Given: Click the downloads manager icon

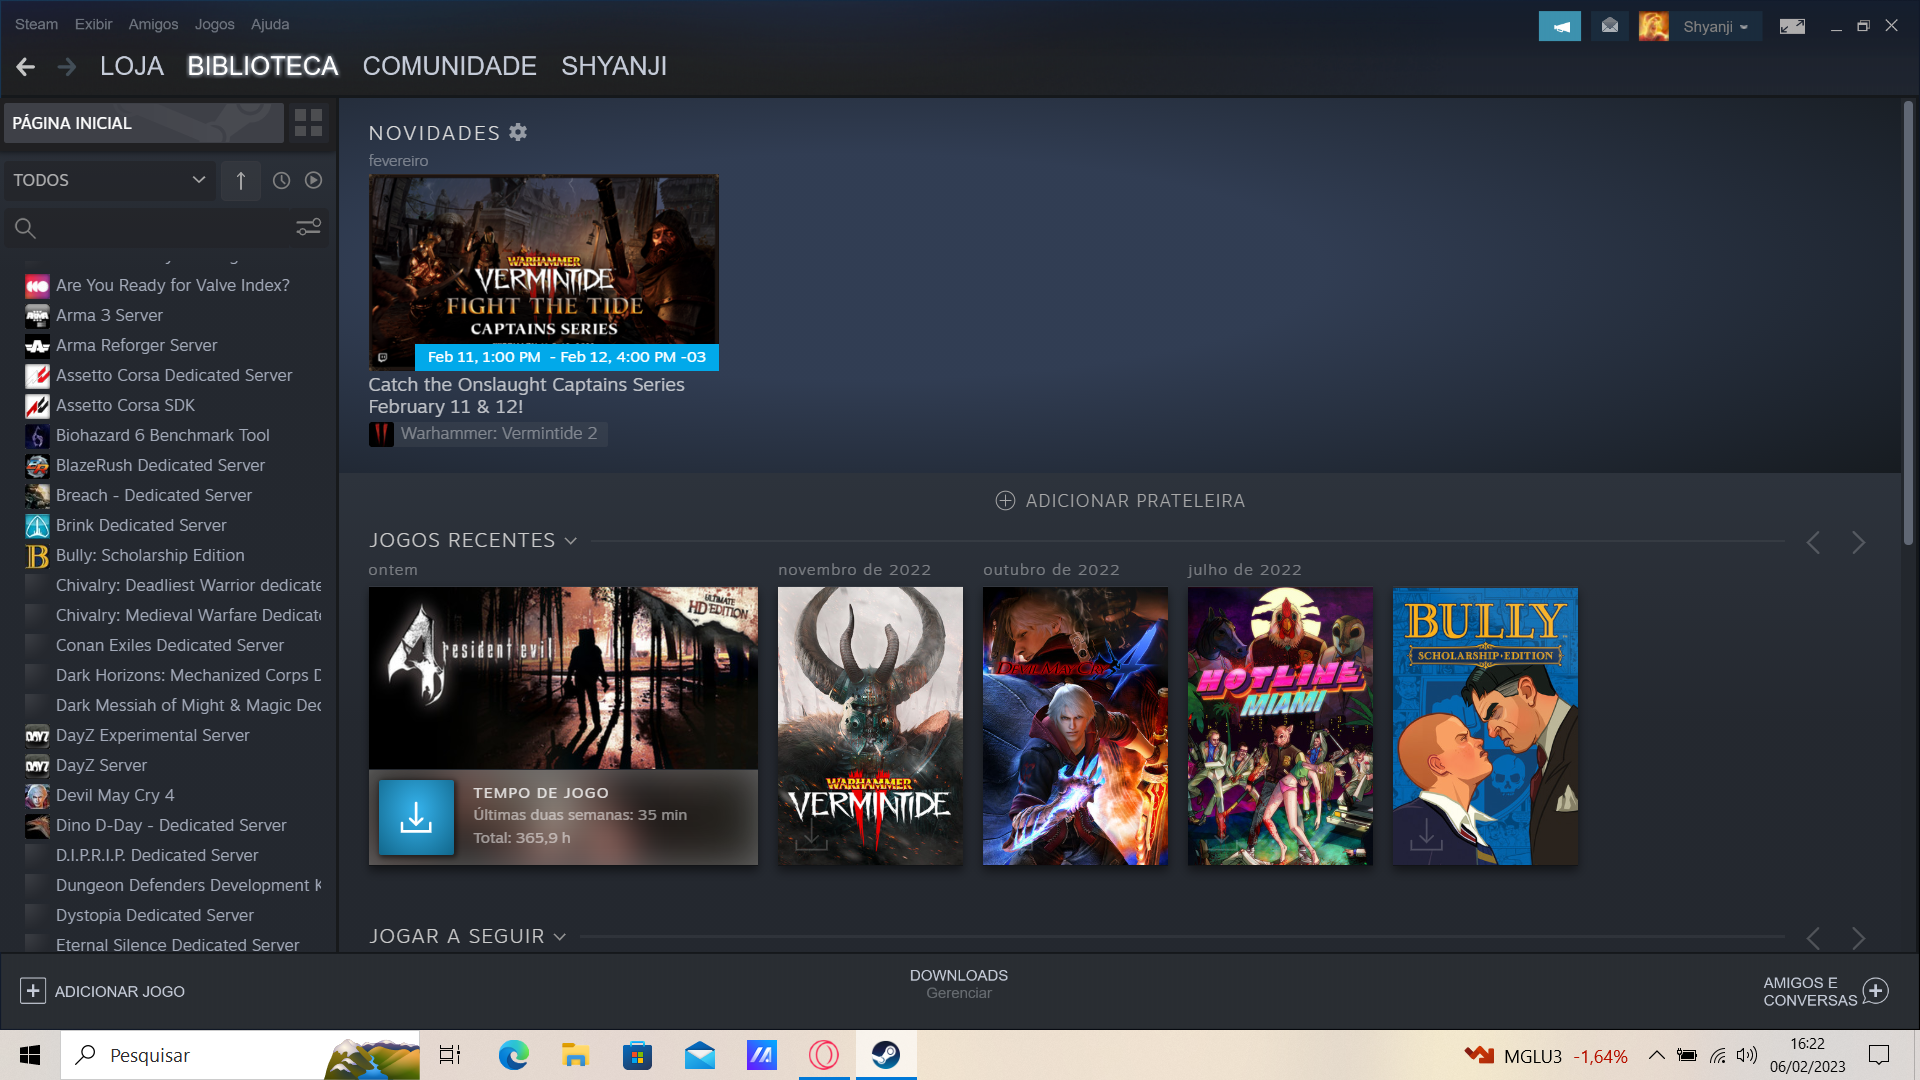Looking at the screenshot, I should pyautogui.click(x=957, y=984).
